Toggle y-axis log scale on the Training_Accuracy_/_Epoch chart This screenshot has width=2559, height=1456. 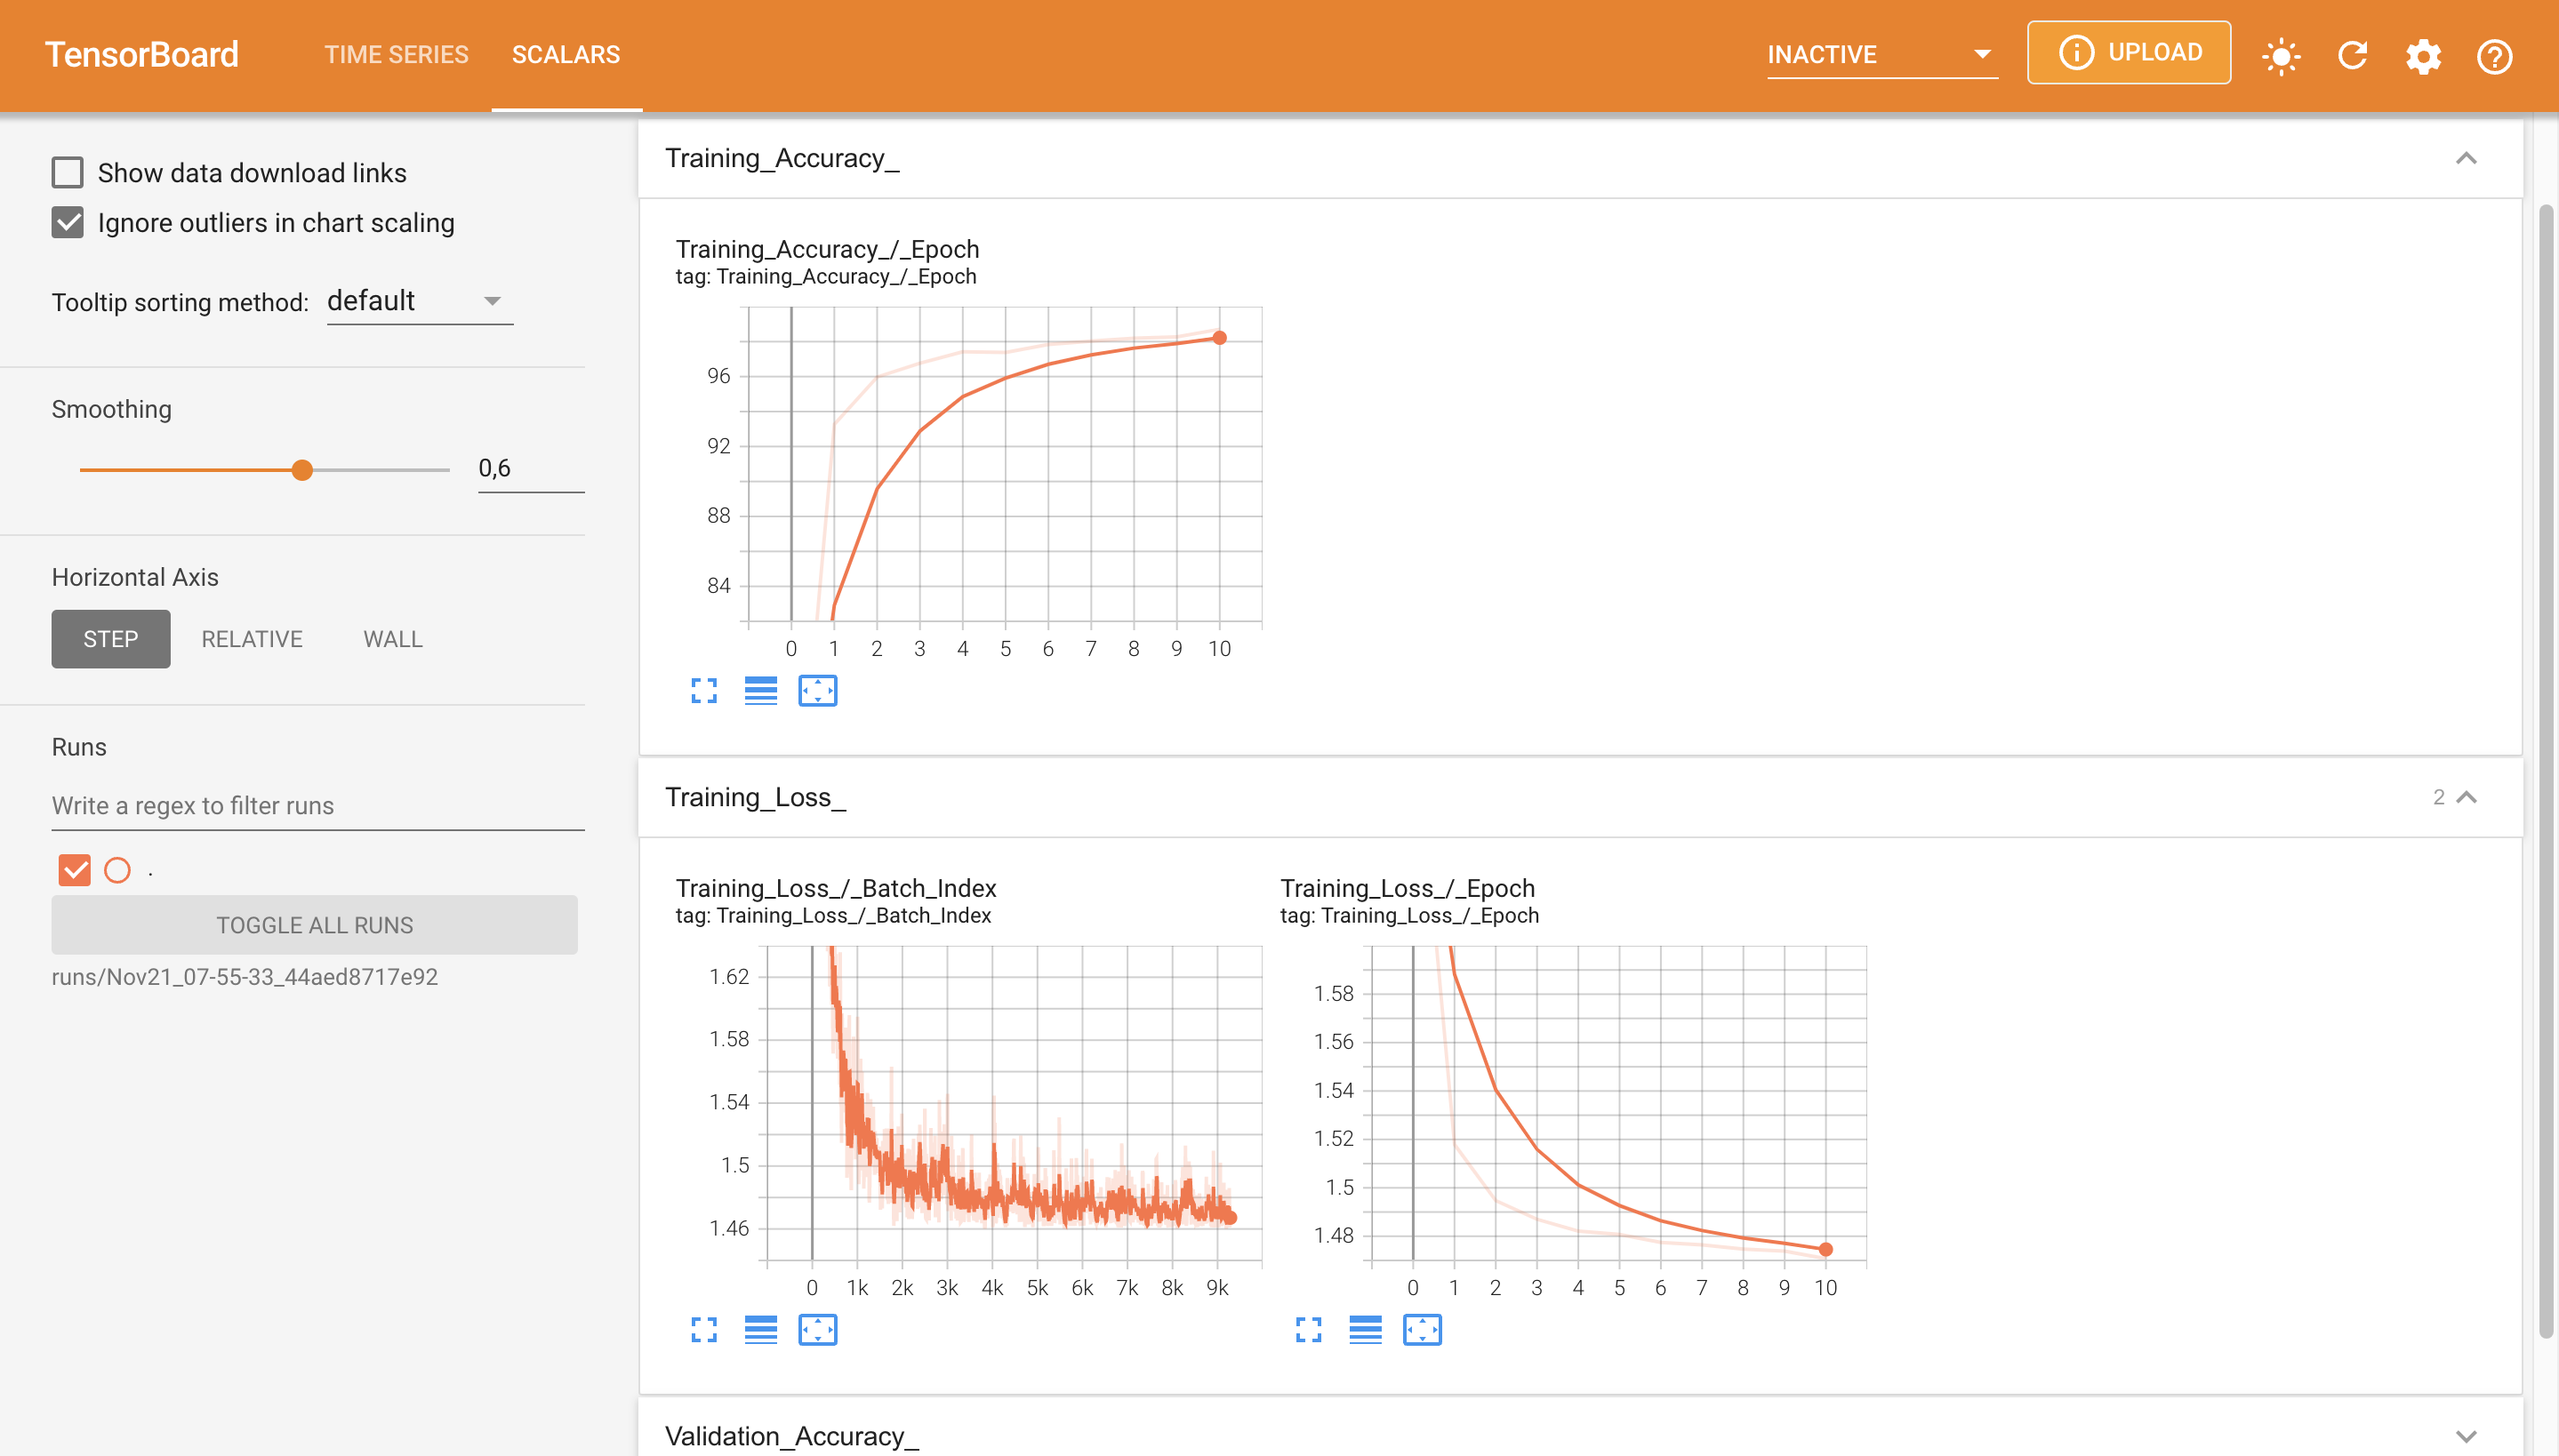pyautogui.click(x=760, y=691)
